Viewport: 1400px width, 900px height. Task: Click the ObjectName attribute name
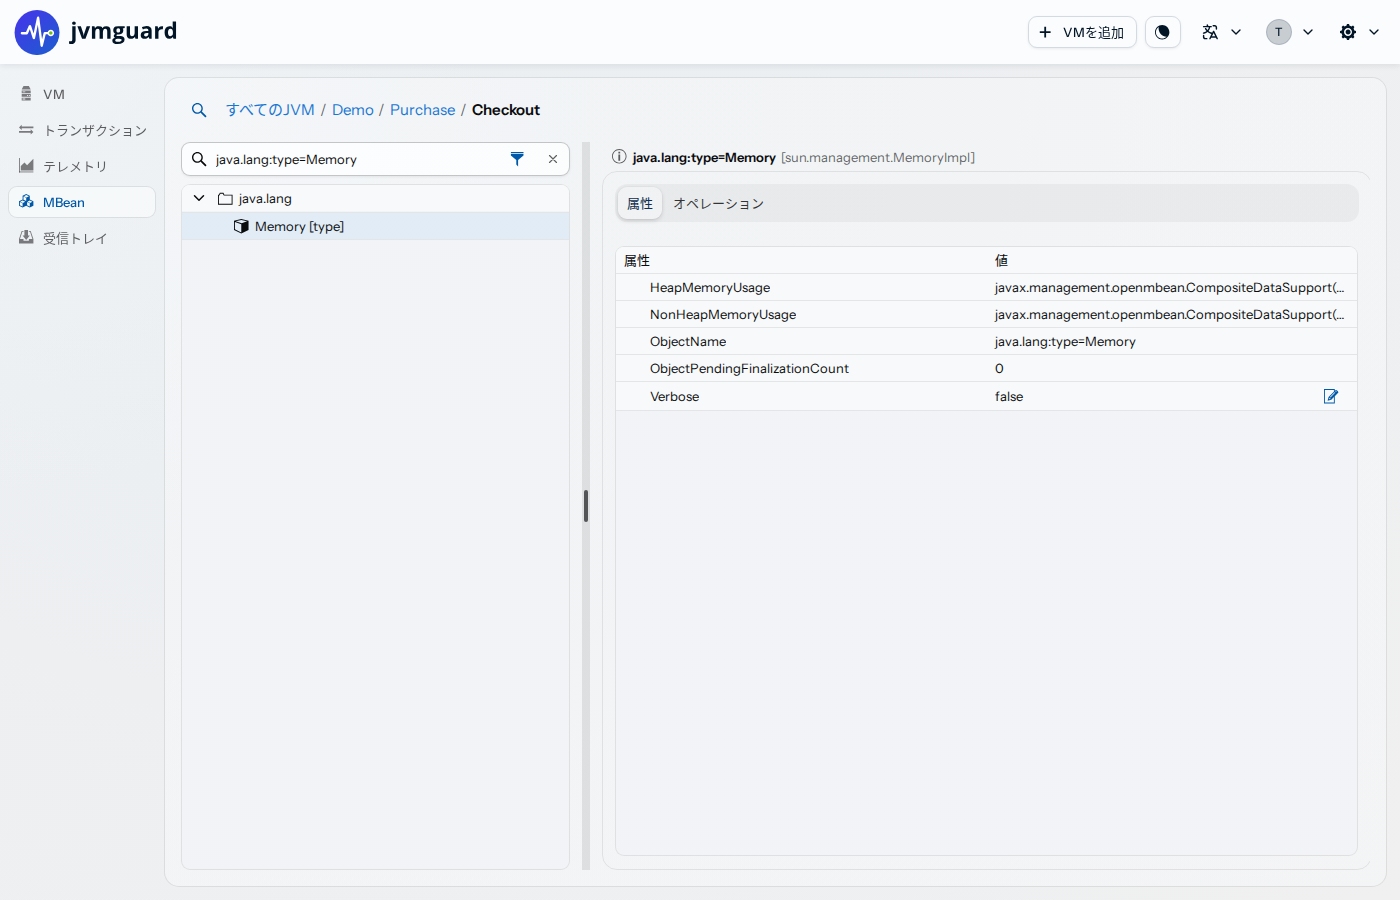click(x=688, y=342)
